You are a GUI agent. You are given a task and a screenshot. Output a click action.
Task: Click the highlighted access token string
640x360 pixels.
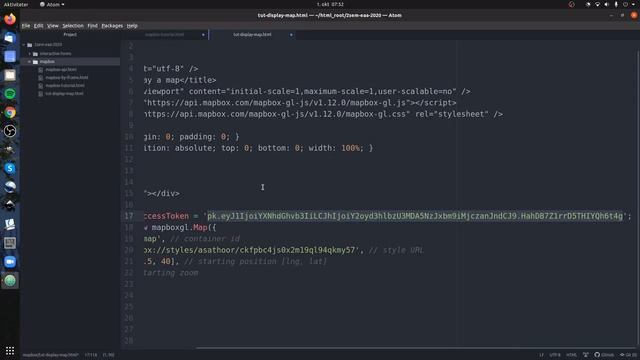415,216
